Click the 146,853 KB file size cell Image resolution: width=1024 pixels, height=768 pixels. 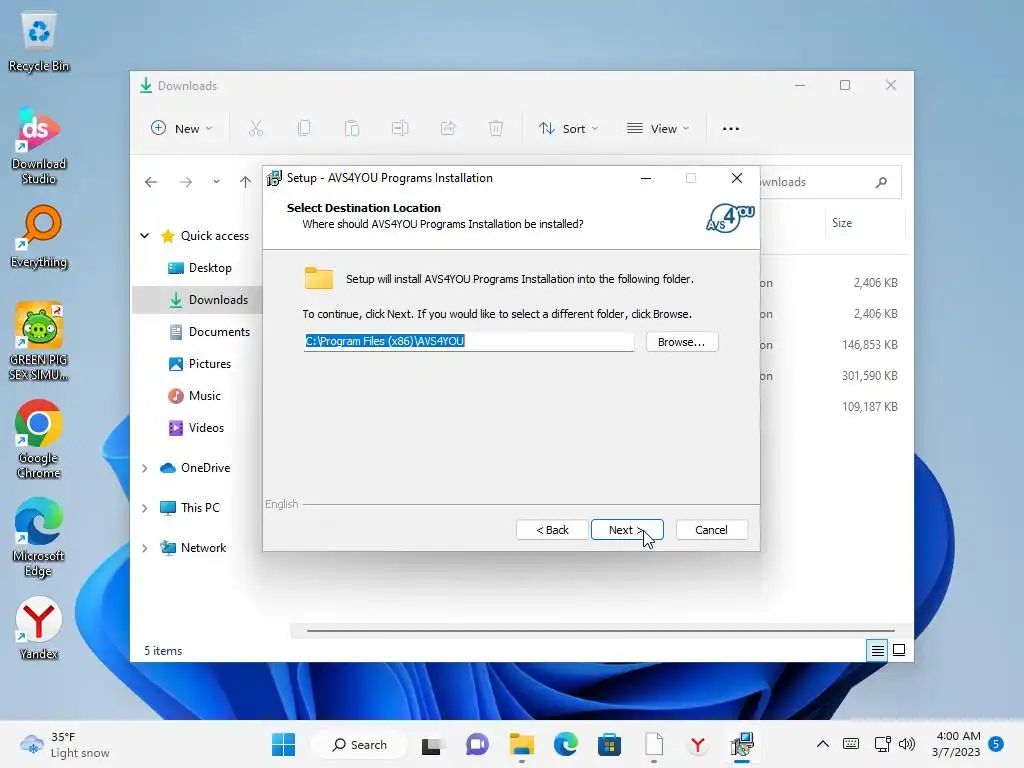pos(869,345)
